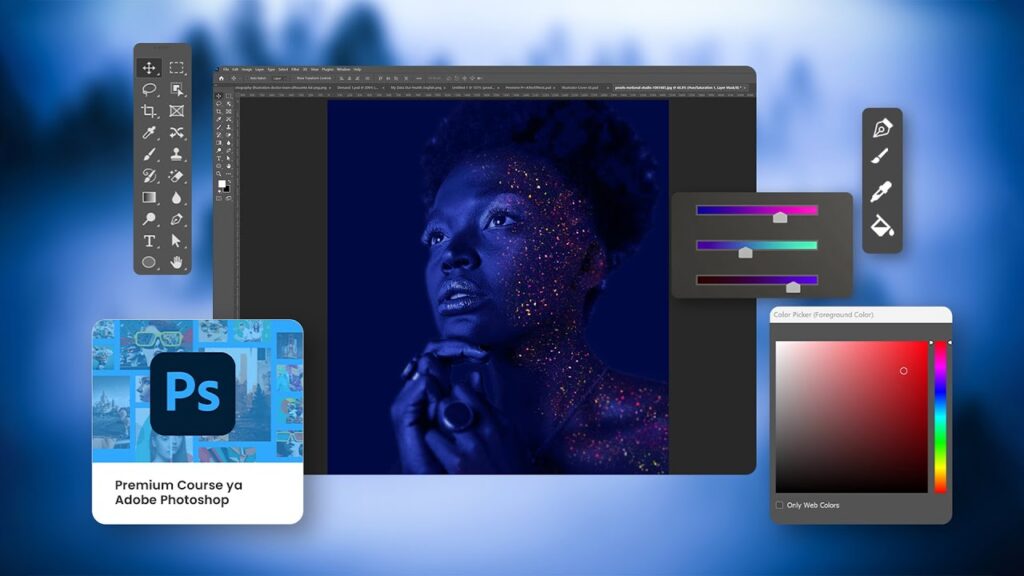
Task: Enable the Only Web Colors checkbox
Action: click(x=780, y=505)
